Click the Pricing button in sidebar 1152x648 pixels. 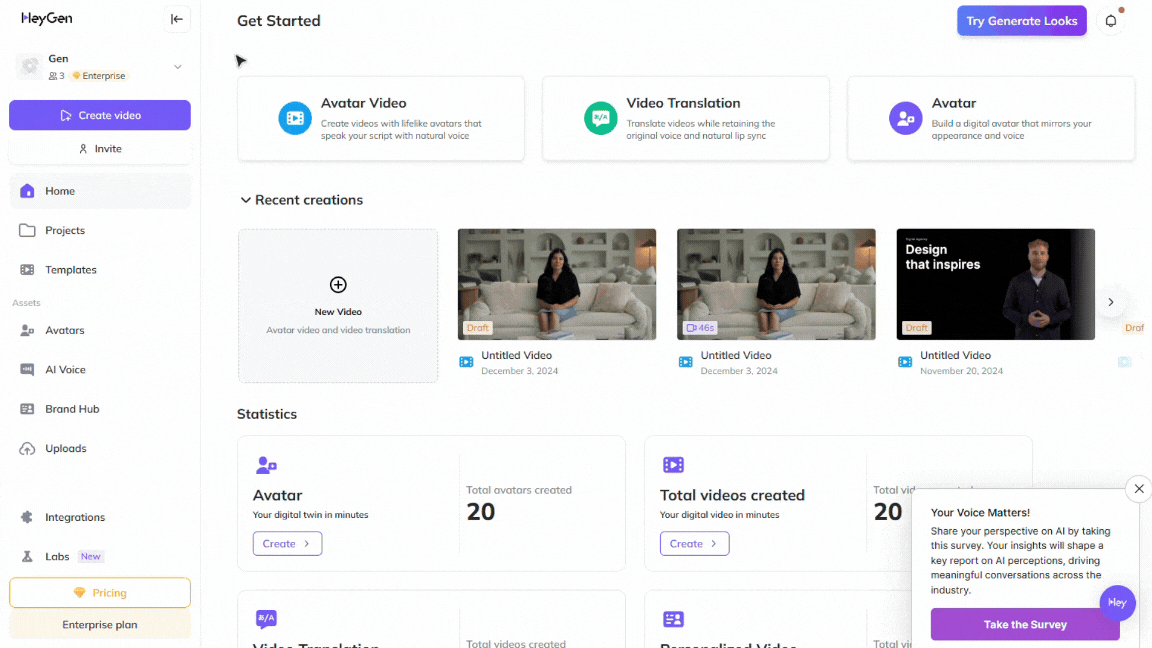[x=100, y=593]
